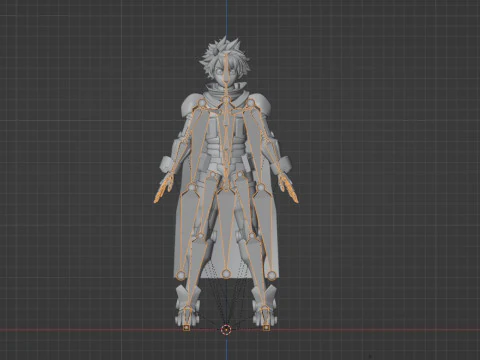This screenshot has width=480, height=360.
Task: Select the character's spiky-haired head mesh
Action: coord(225,63)
